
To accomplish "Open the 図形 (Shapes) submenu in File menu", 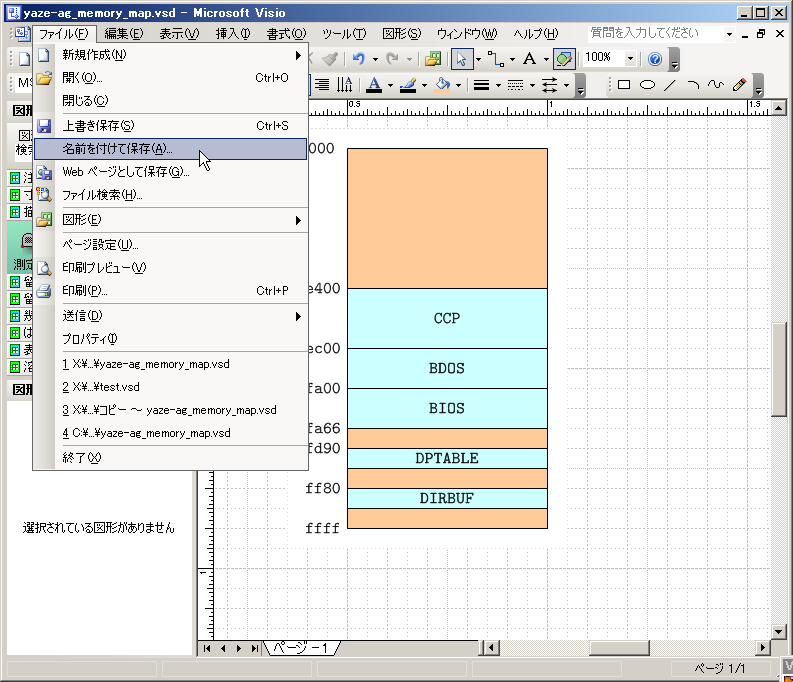I will tap(170, 220).
